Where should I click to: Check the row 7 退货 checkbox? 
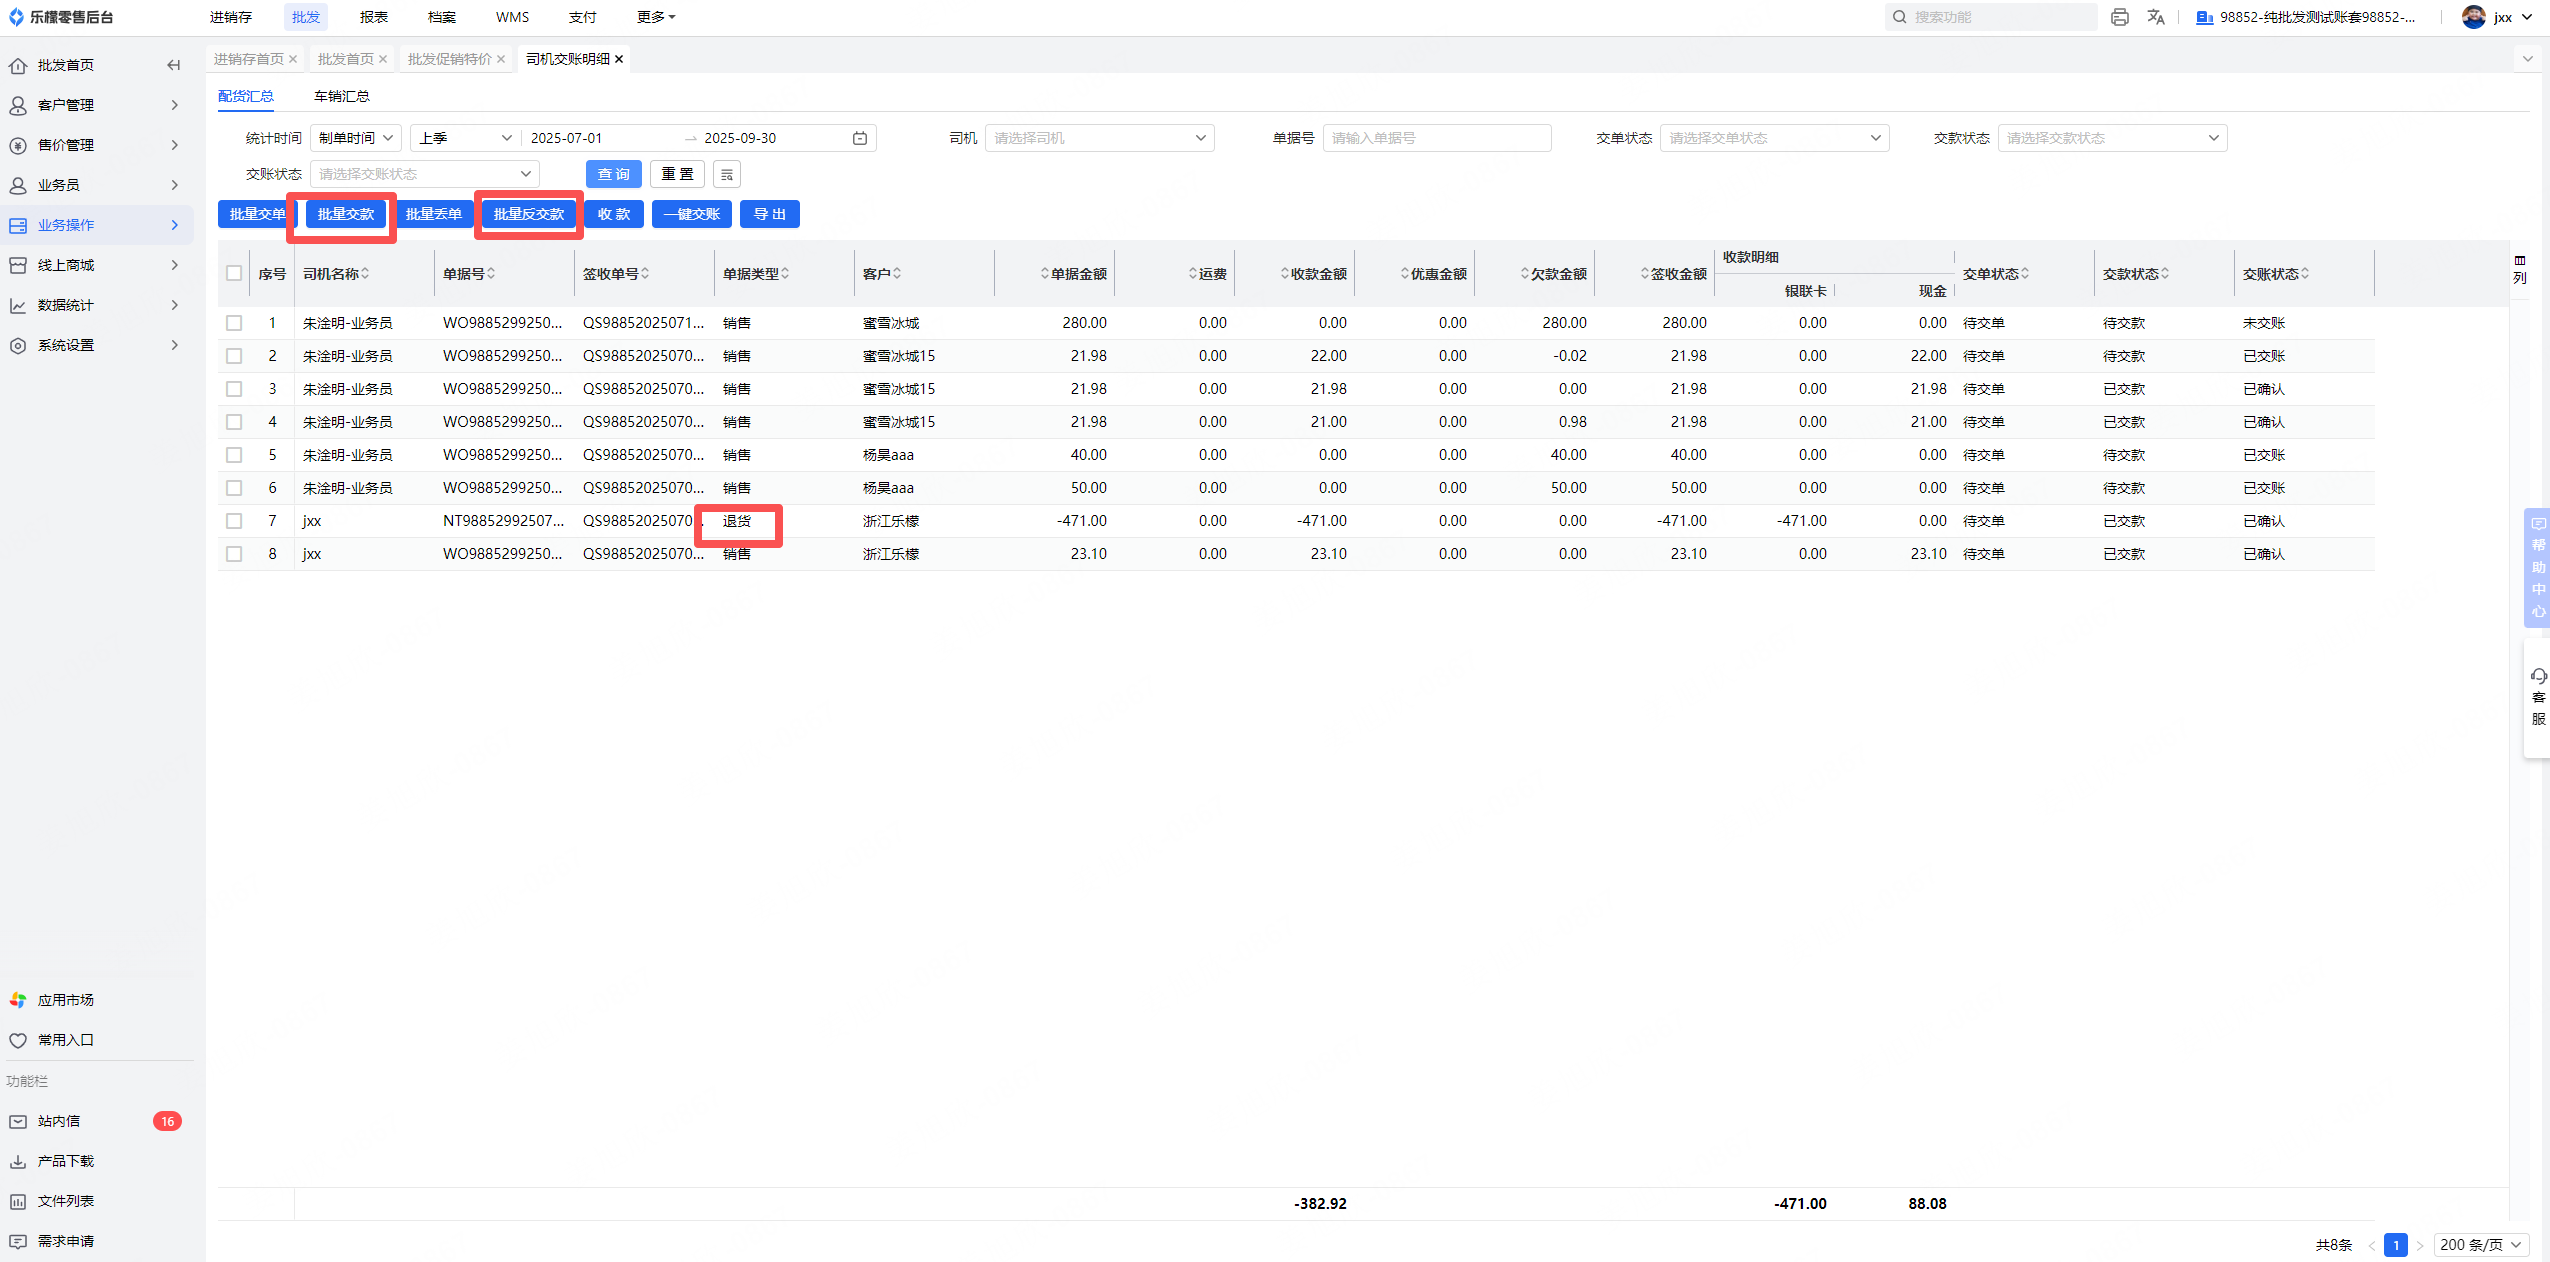click(234, 521)
